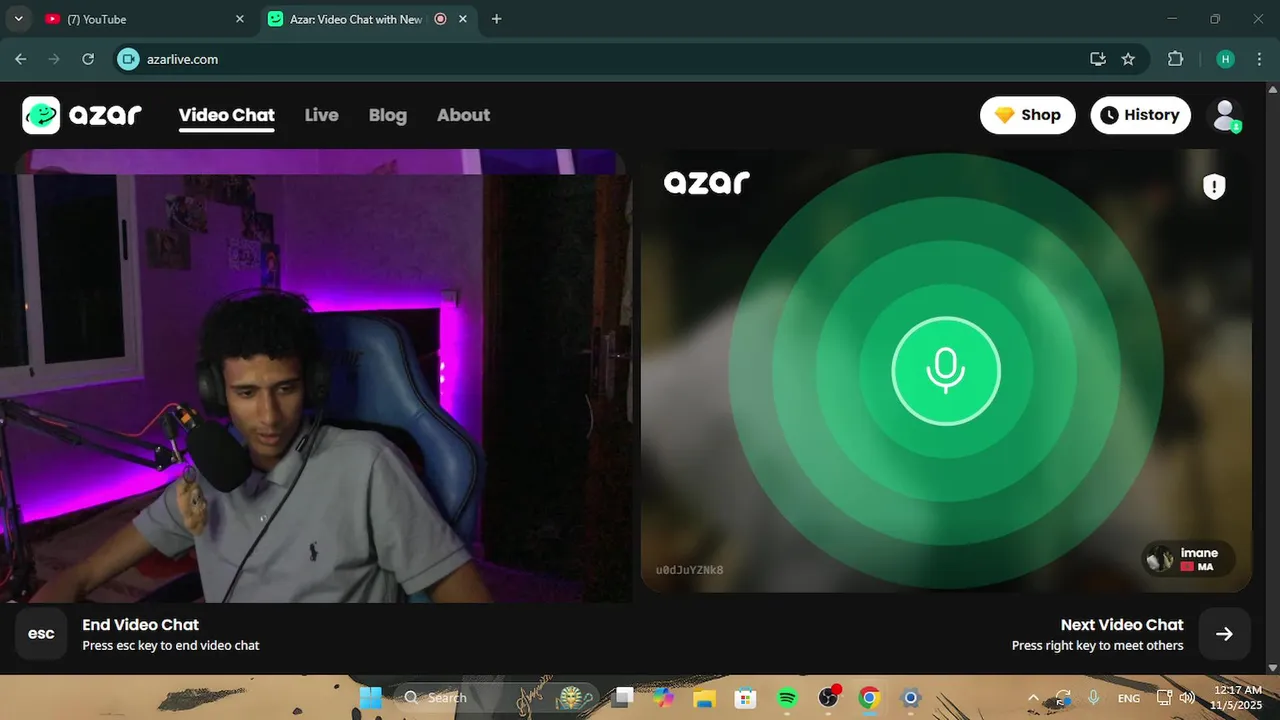Open the profile avatar menu
This screenshot has width=1280, height=720.
[1225, 115]
